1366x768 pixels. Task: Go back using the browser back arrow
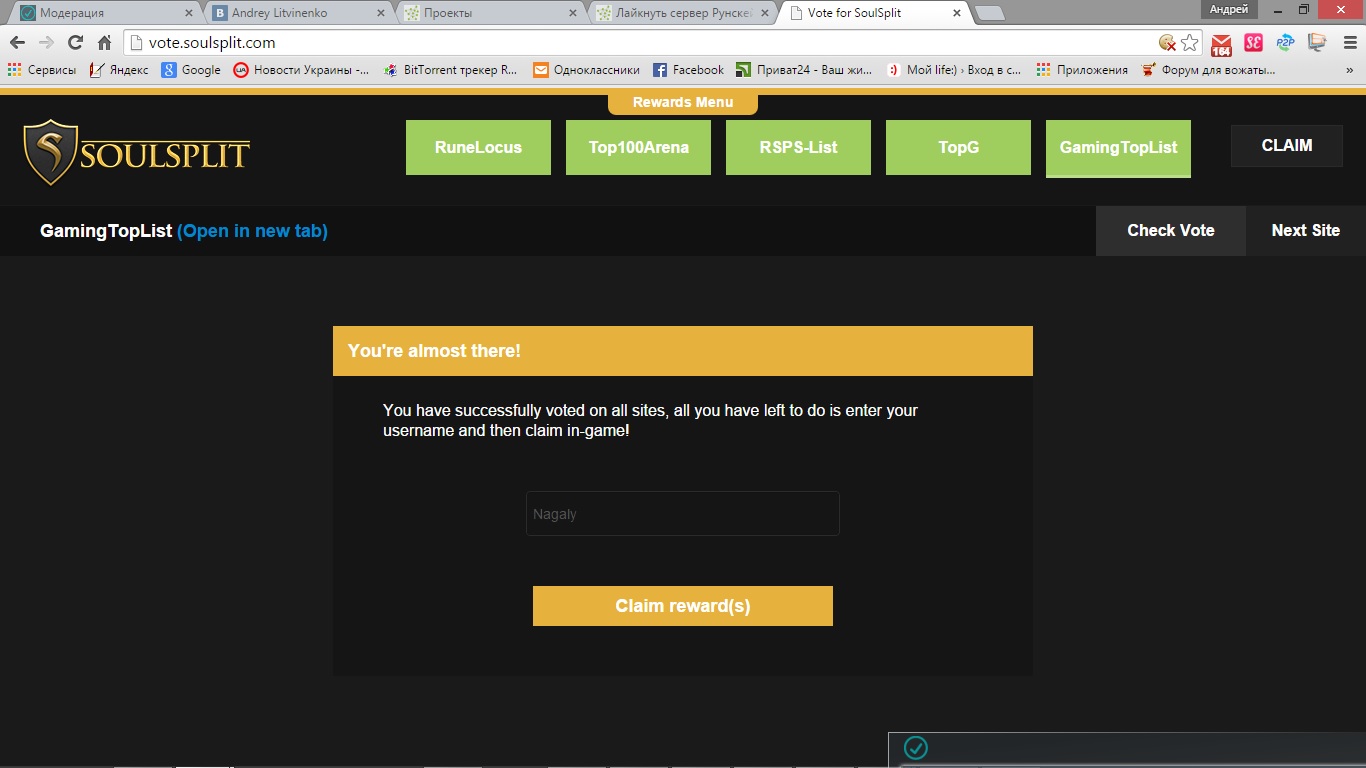[x=17, y=43]
